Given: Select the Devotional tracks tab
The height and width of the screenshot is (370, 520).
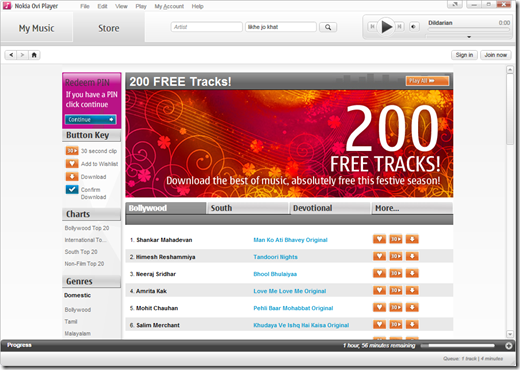Looking at the screenshot, I should [x=330, y=208].
